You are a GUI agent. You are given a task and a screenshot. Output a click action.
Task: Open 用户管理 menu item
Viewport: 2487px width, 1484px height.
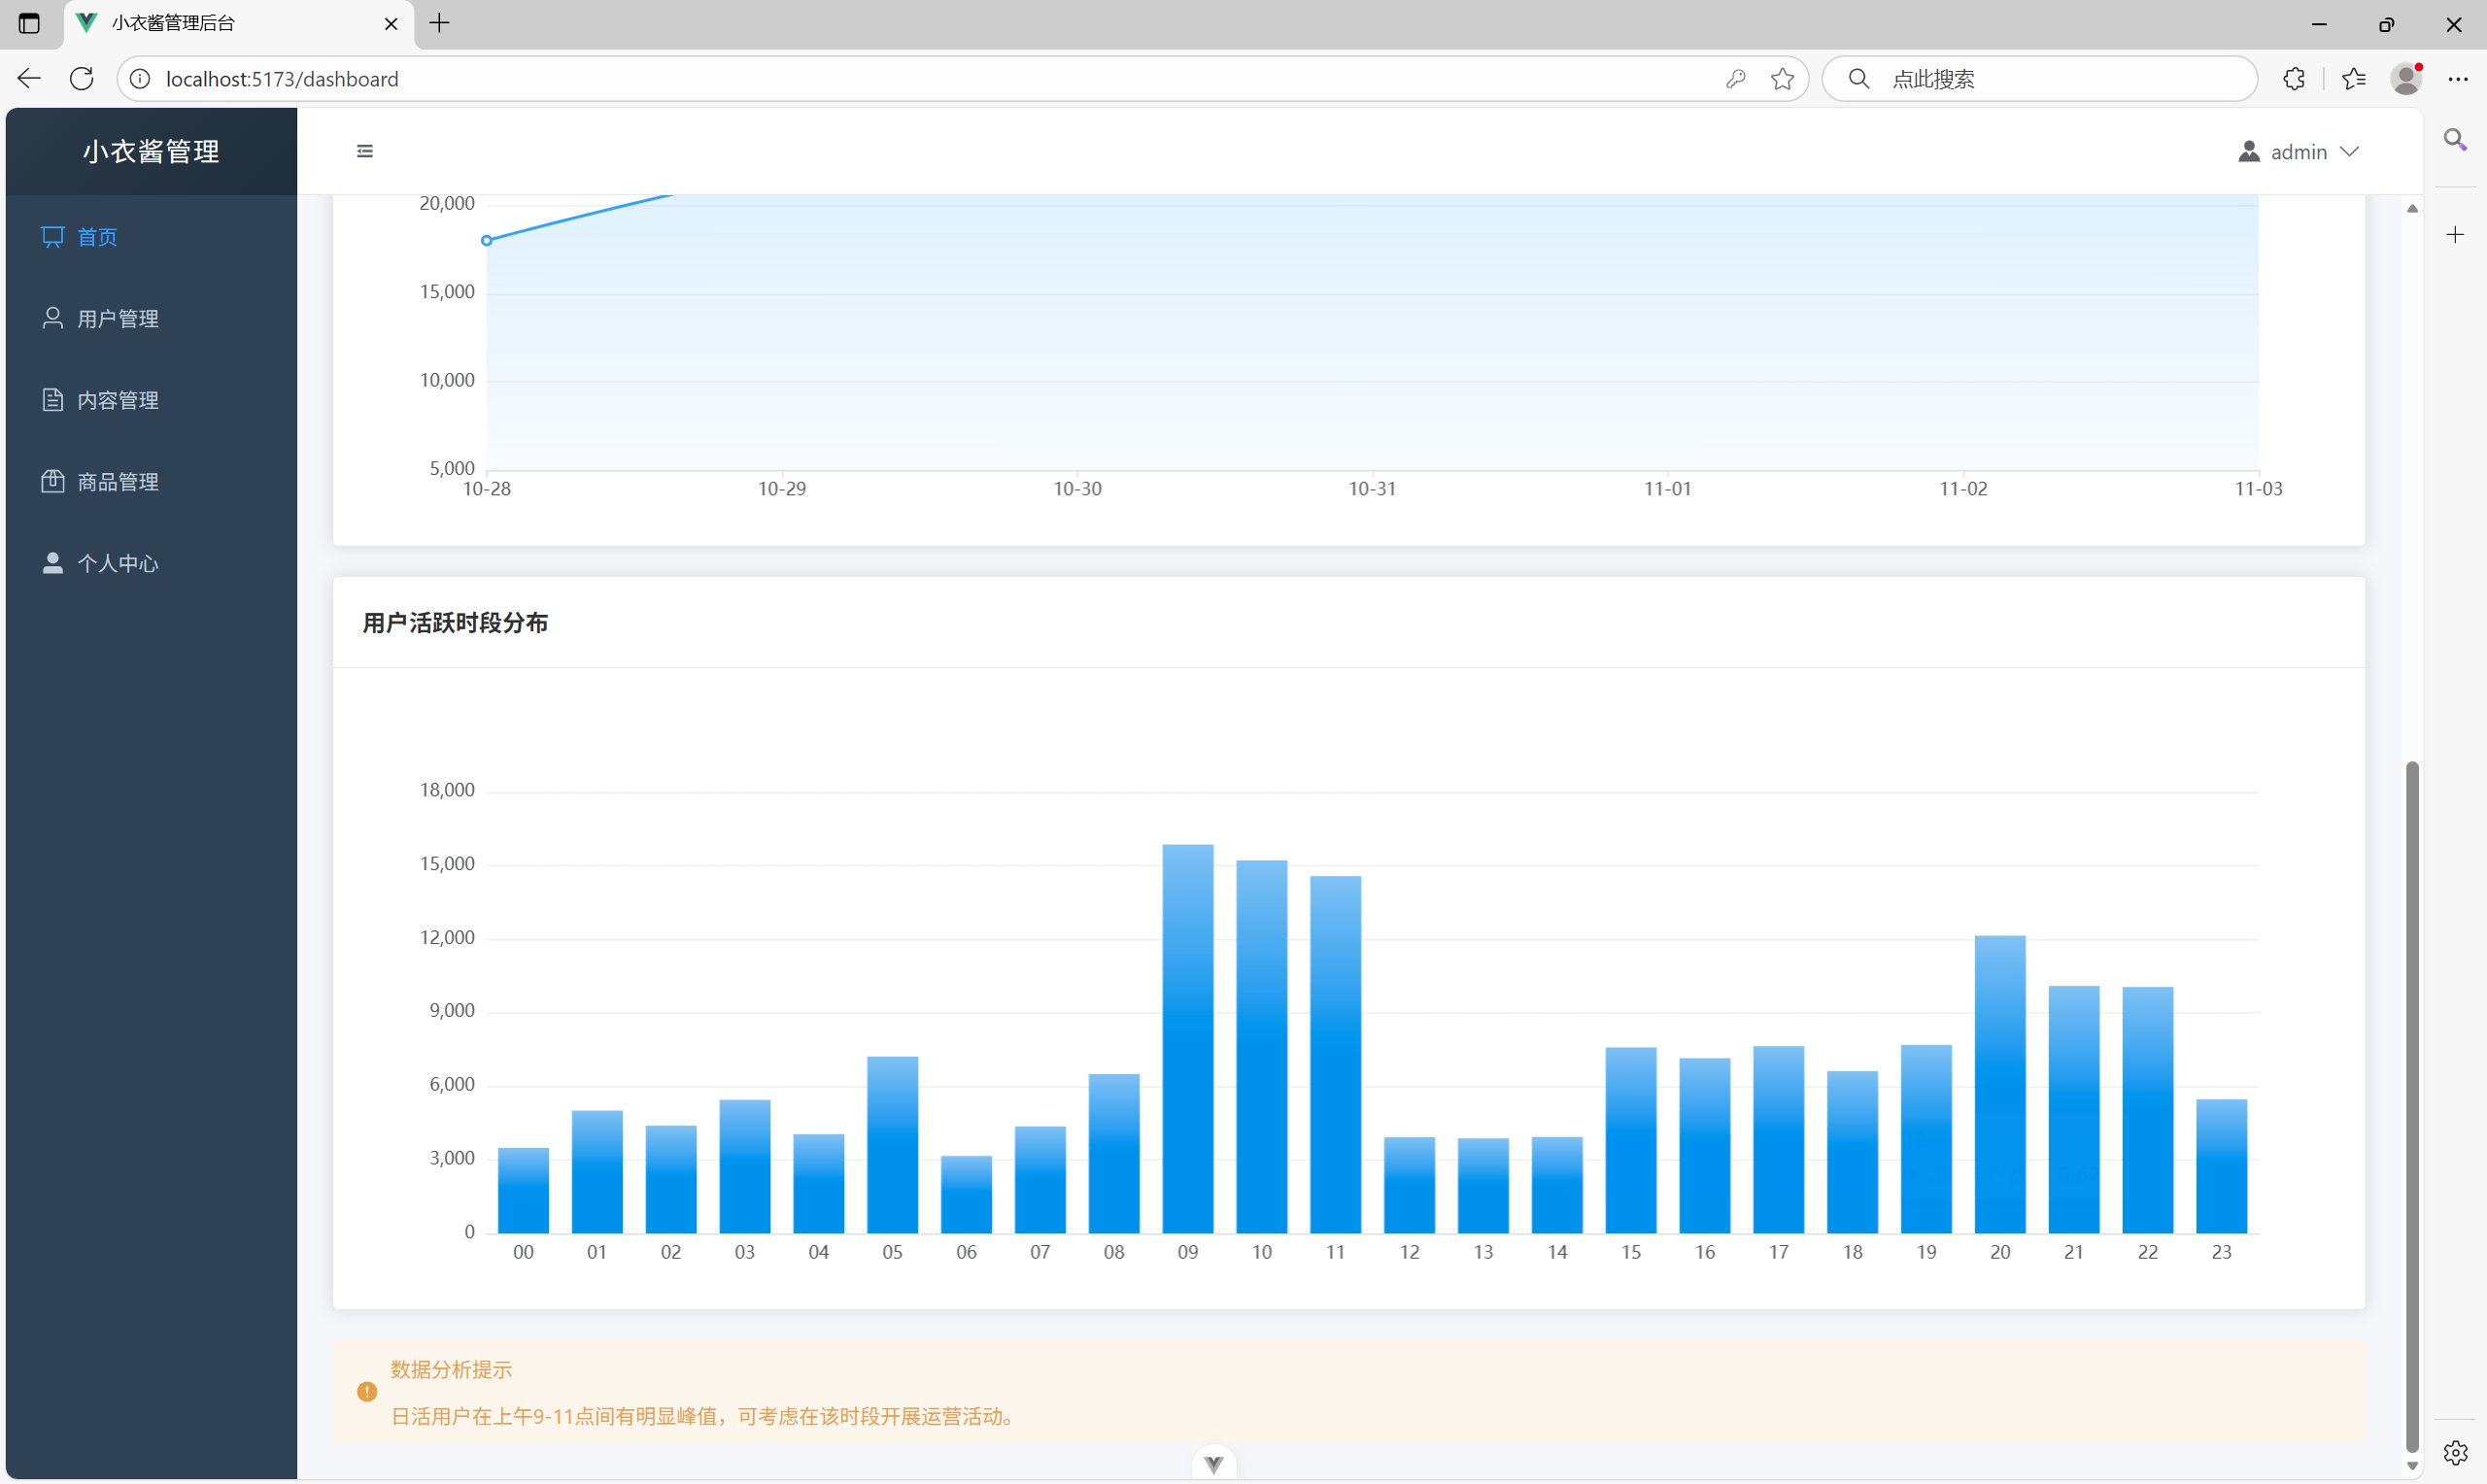point(118,318)
